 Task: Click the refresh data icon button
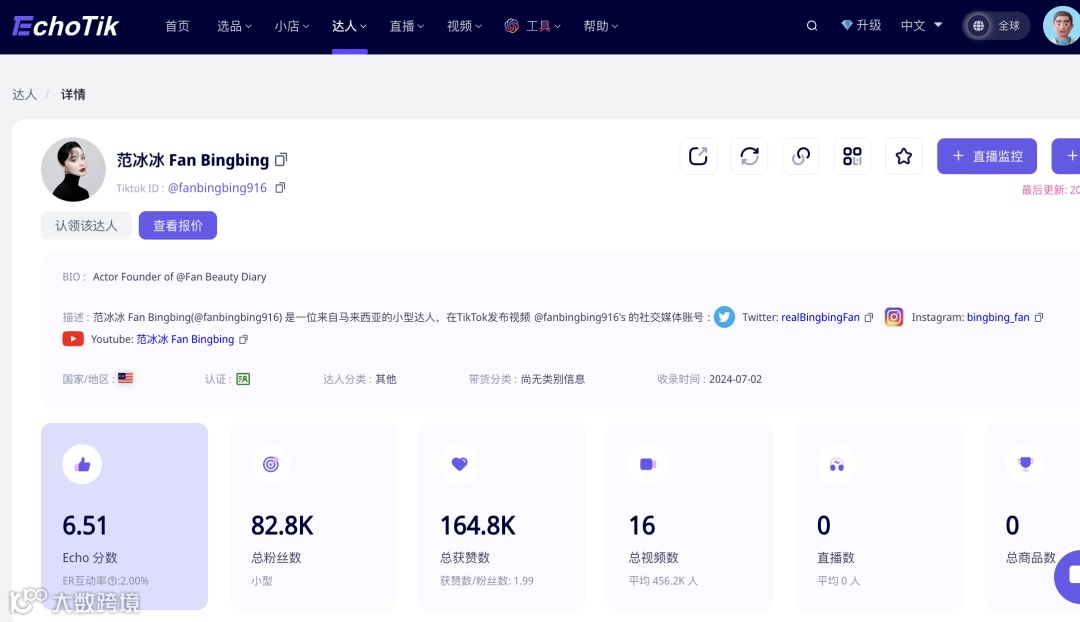coord(749,156)
